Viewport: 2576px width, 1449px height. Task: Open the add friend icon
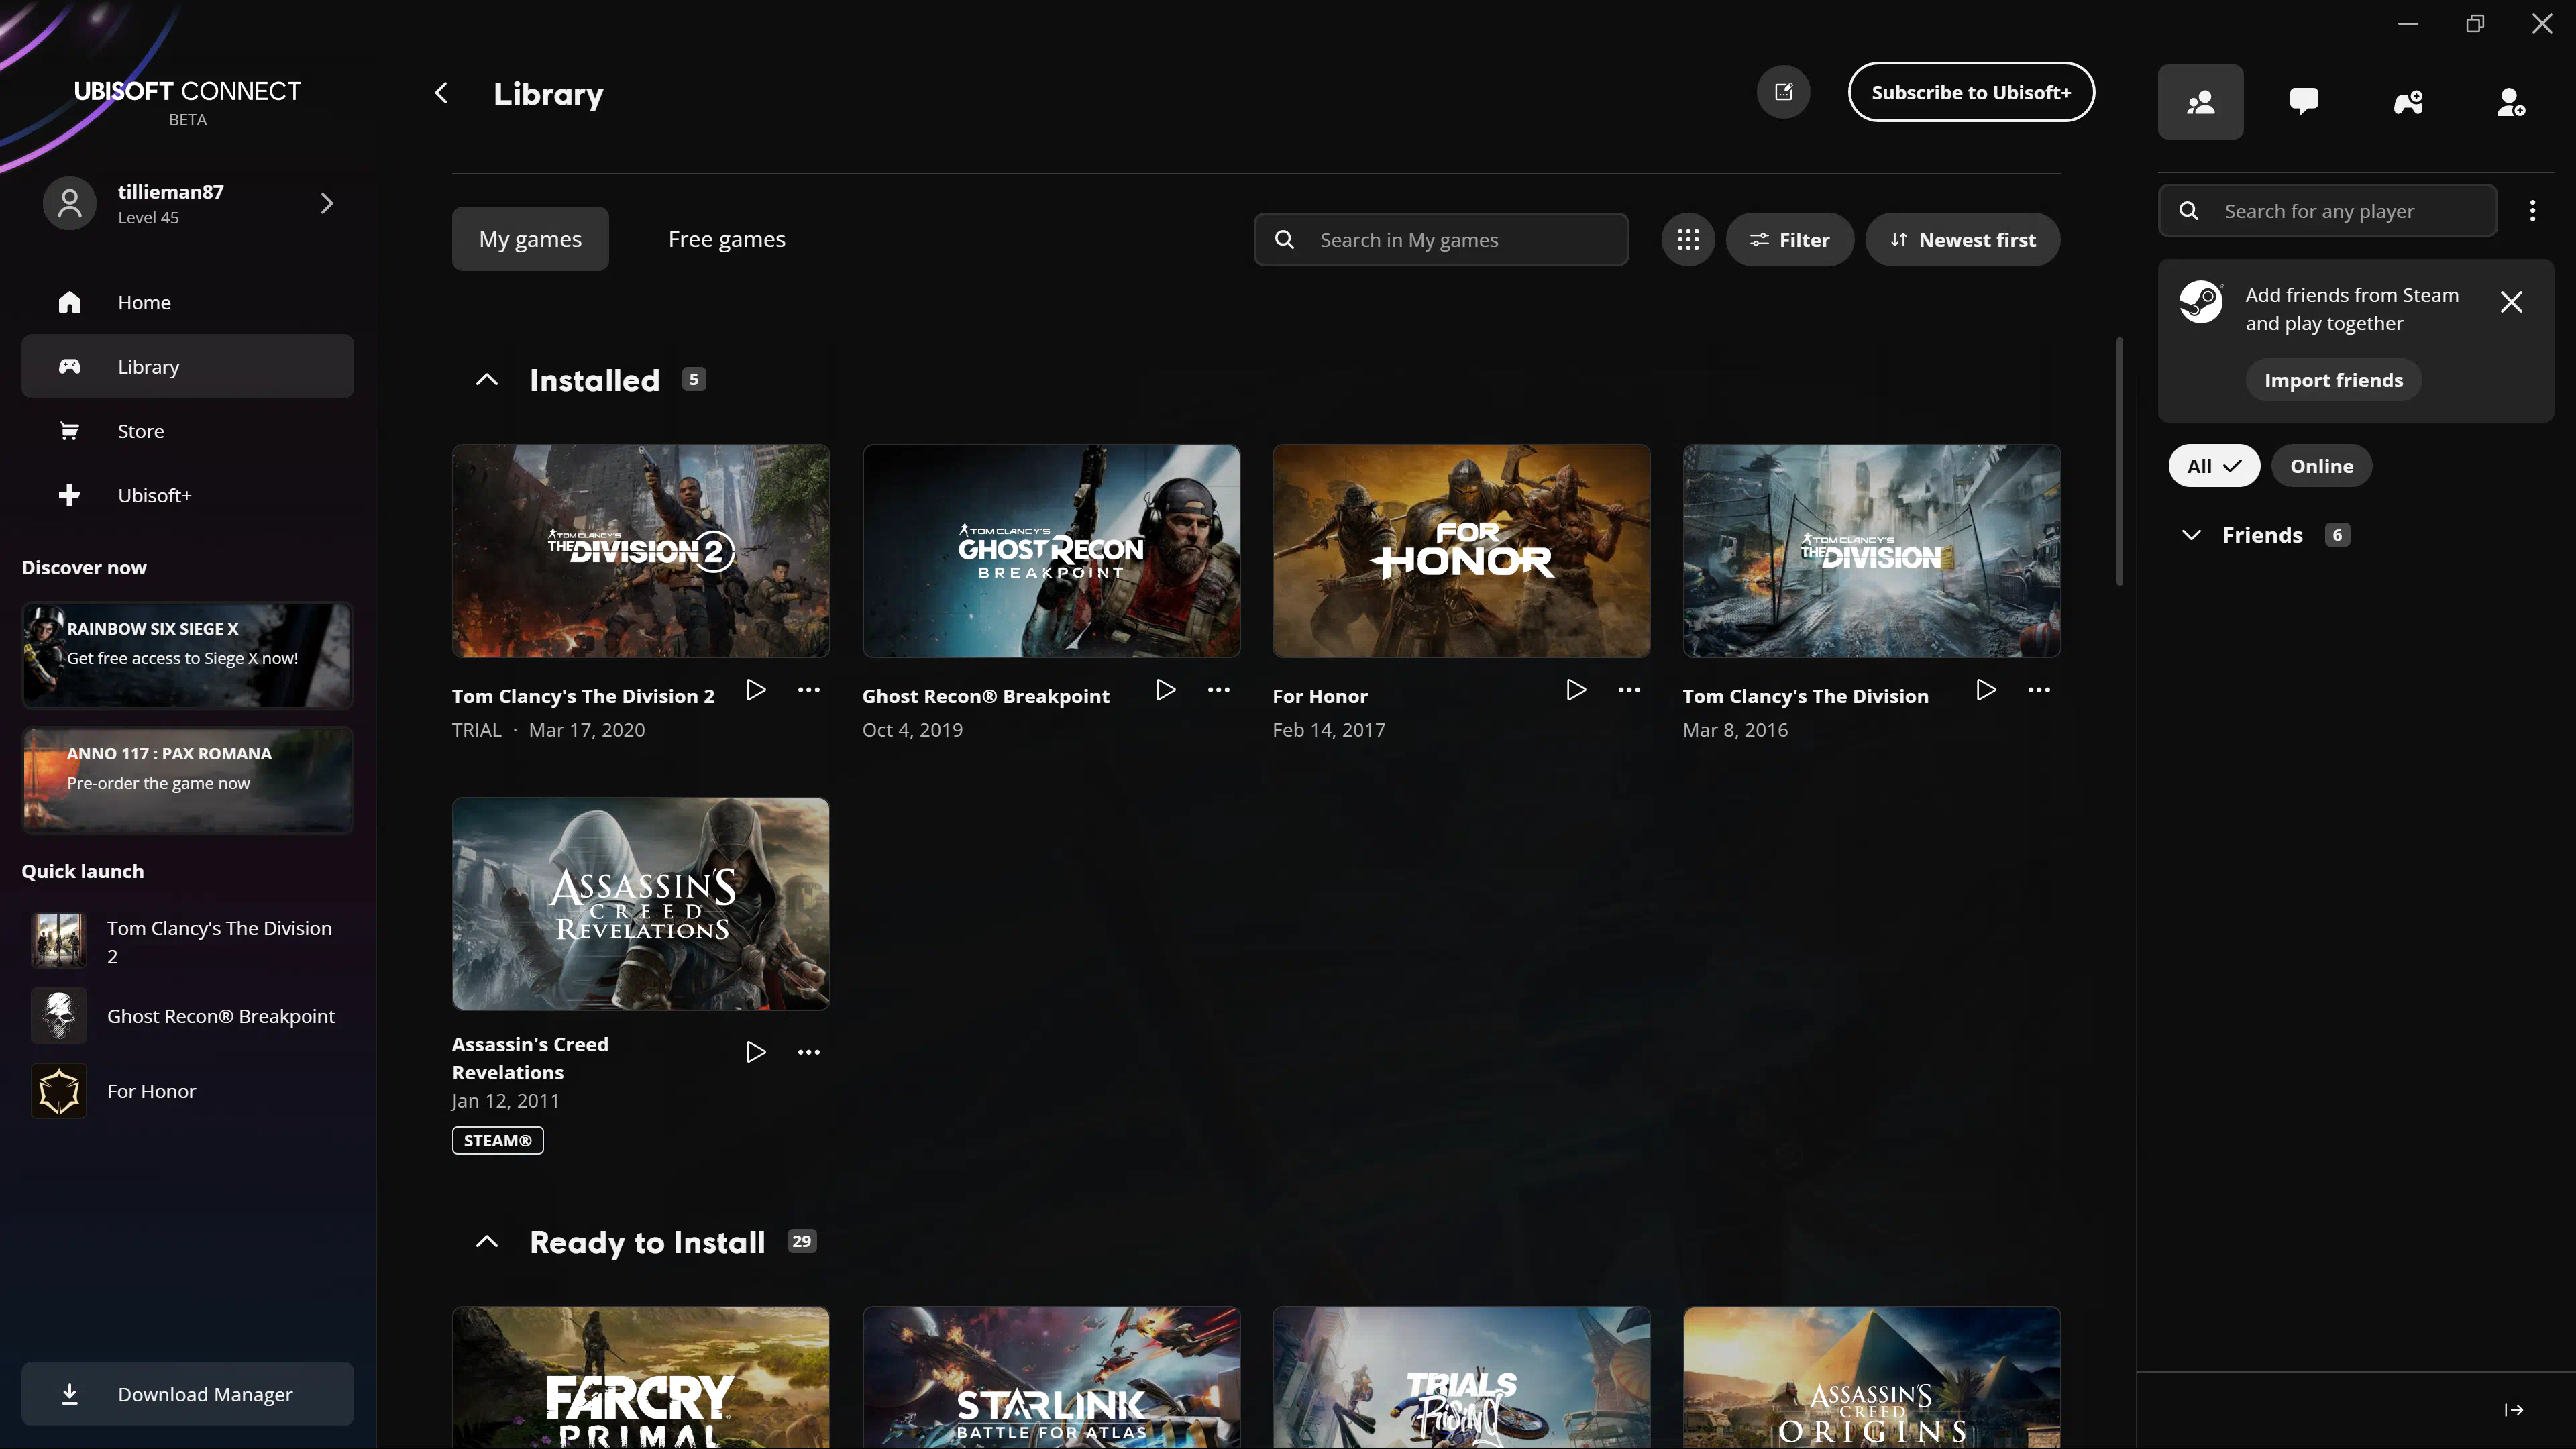(x=2511, y=102)
